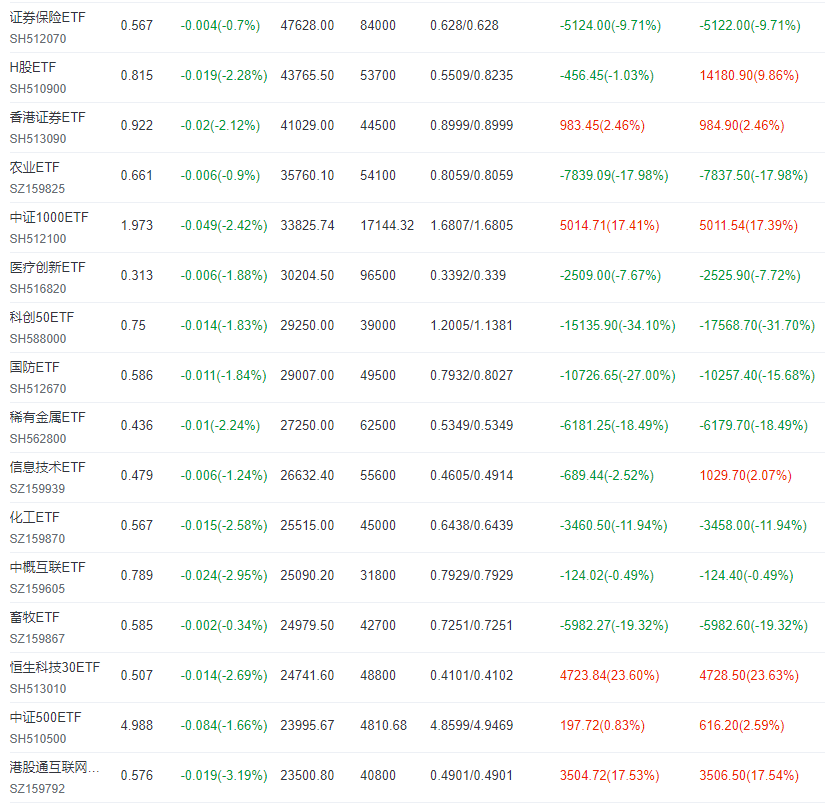Select the 信息技术ETF name
Viewport: 825px width, 803px height.
[47, 467]
